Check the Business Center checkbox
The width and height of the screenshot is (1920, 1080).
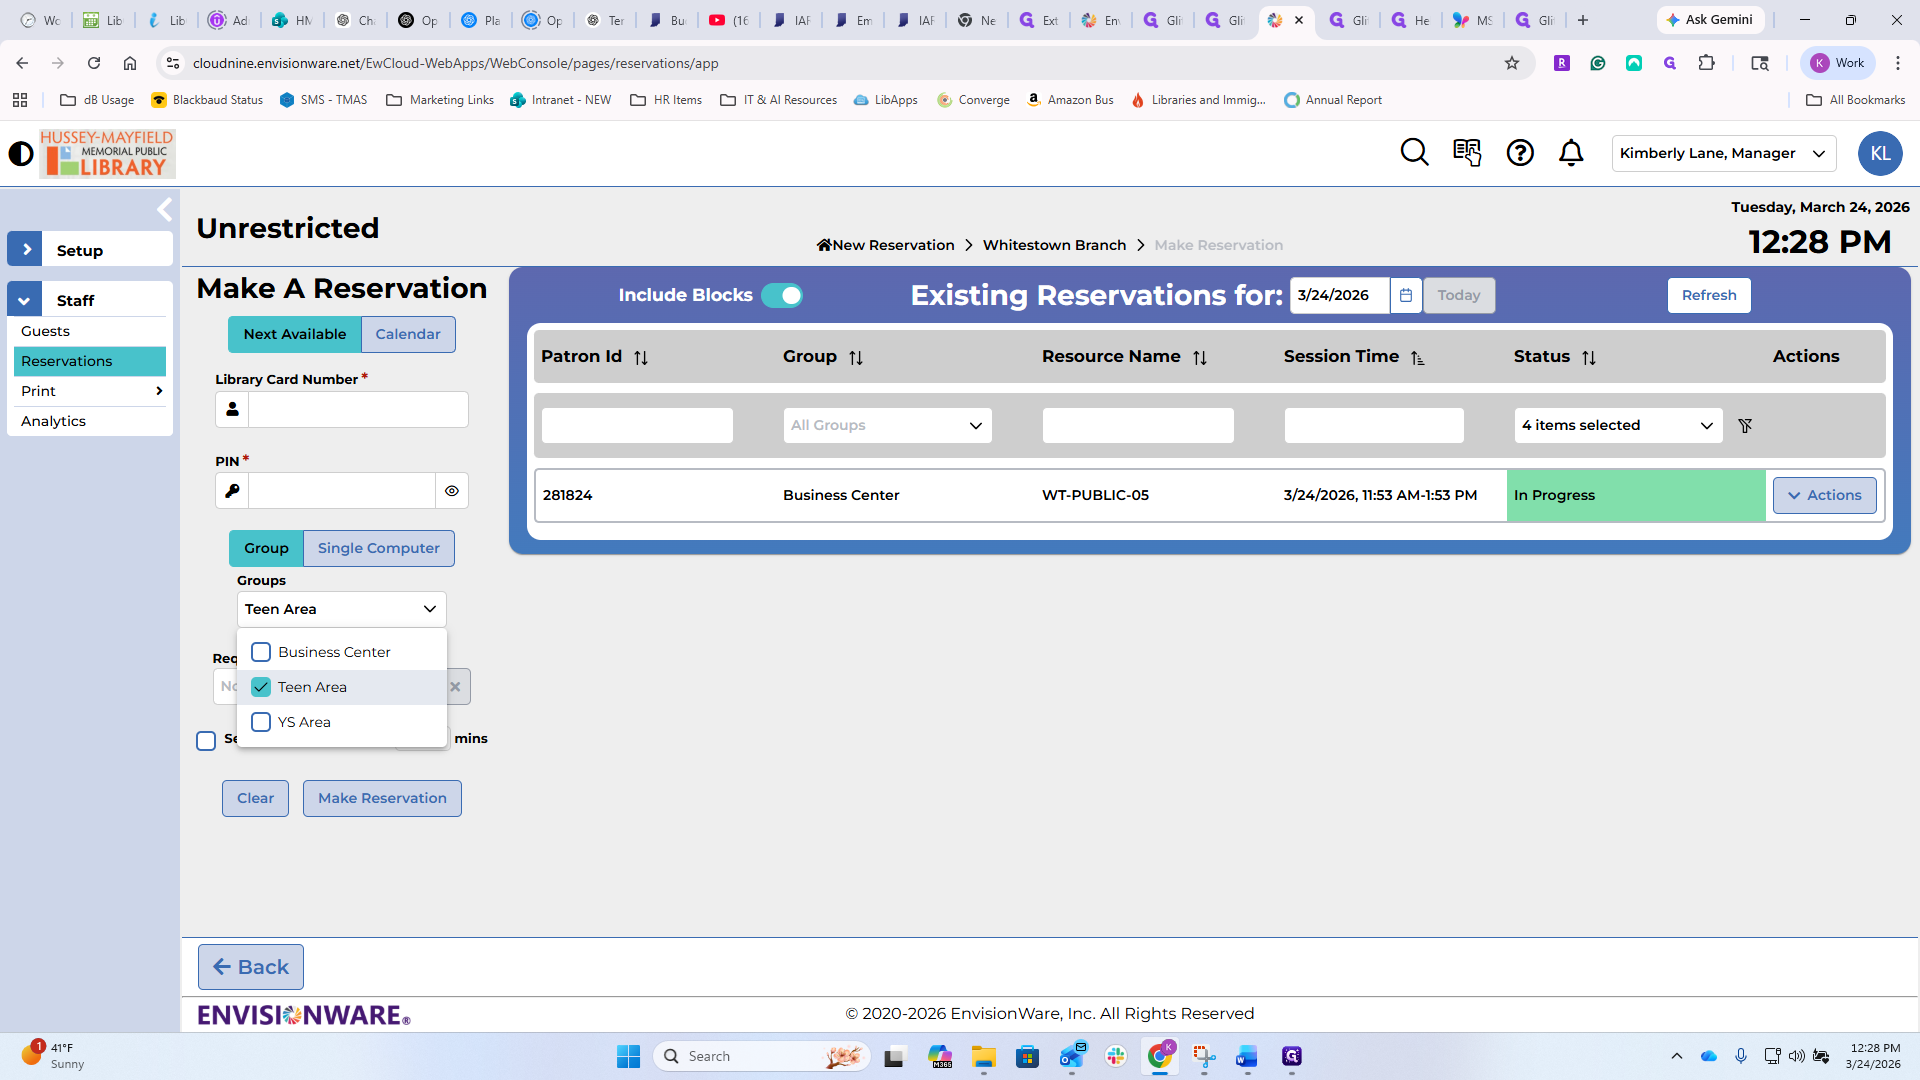tap(261, 652)
